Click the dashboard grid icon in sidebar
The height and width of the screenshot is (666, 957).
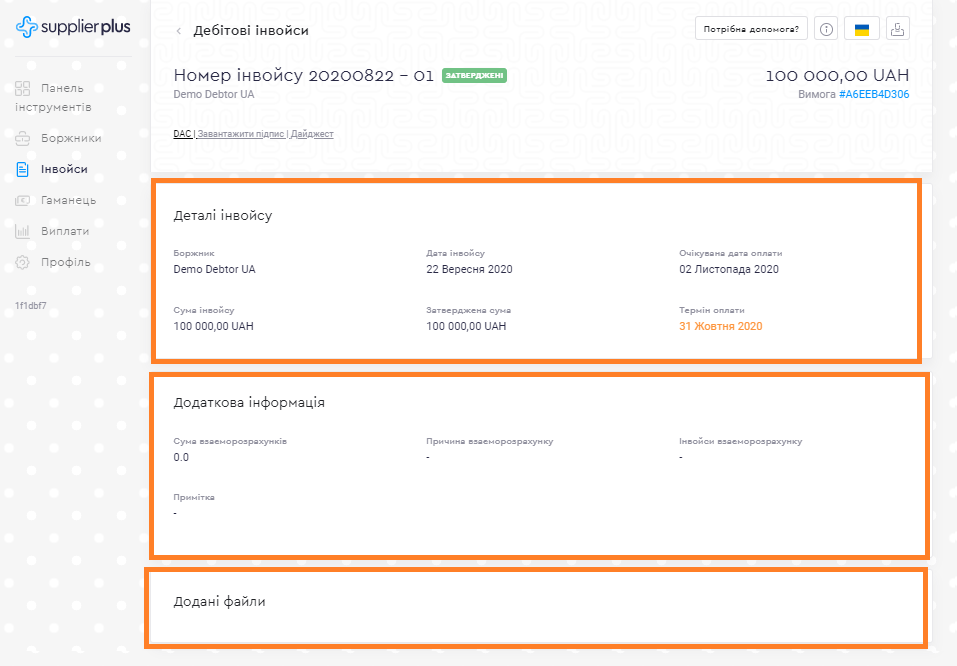(x=23, y=88)
